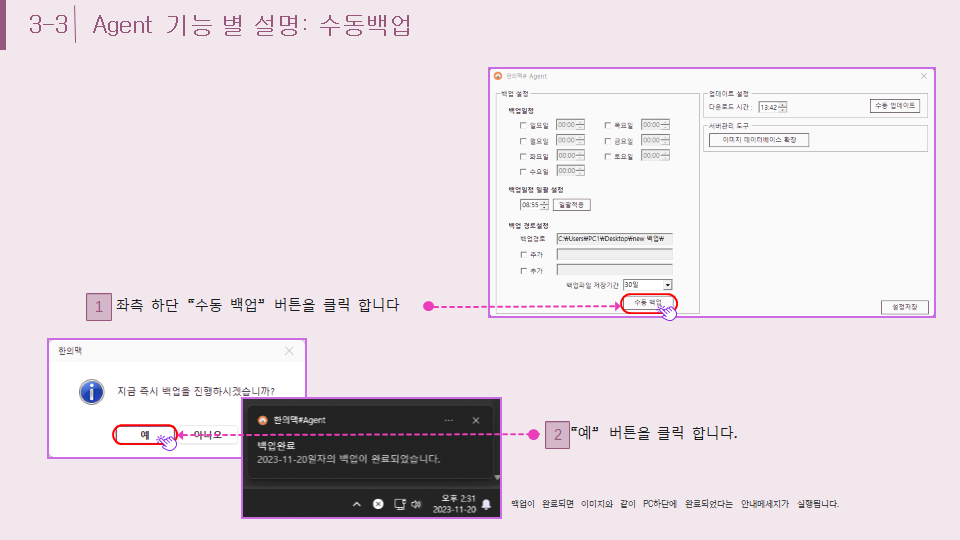Image resolution: width=960 pixels, height=540 pixels.
Task: Click the 화요일 time spinner arrows
Action: (580, 156)
